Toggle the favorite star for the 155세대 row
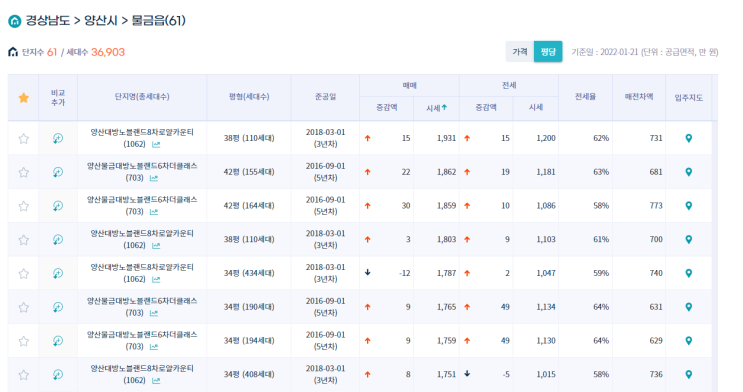Screen dimensions: 743x392 click(24, 172)
